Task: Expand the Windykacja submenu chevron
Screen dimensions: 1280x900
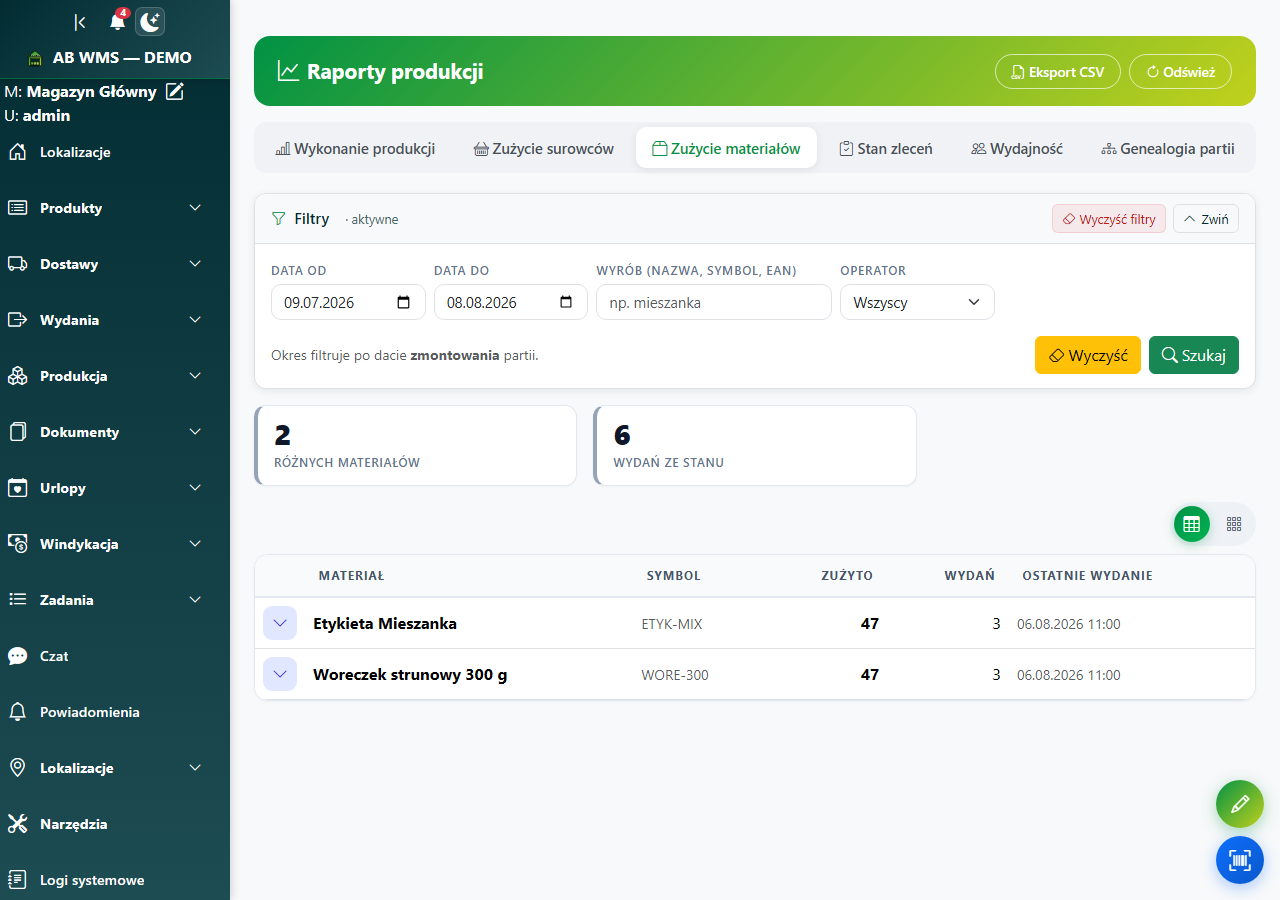Action: (x=195, y=544)
